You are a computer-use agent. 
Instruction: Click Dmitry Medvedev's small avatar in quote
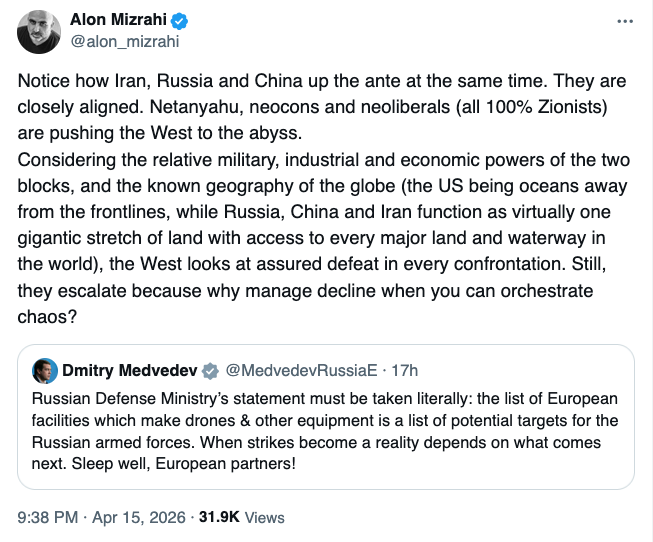click(44, 371)
